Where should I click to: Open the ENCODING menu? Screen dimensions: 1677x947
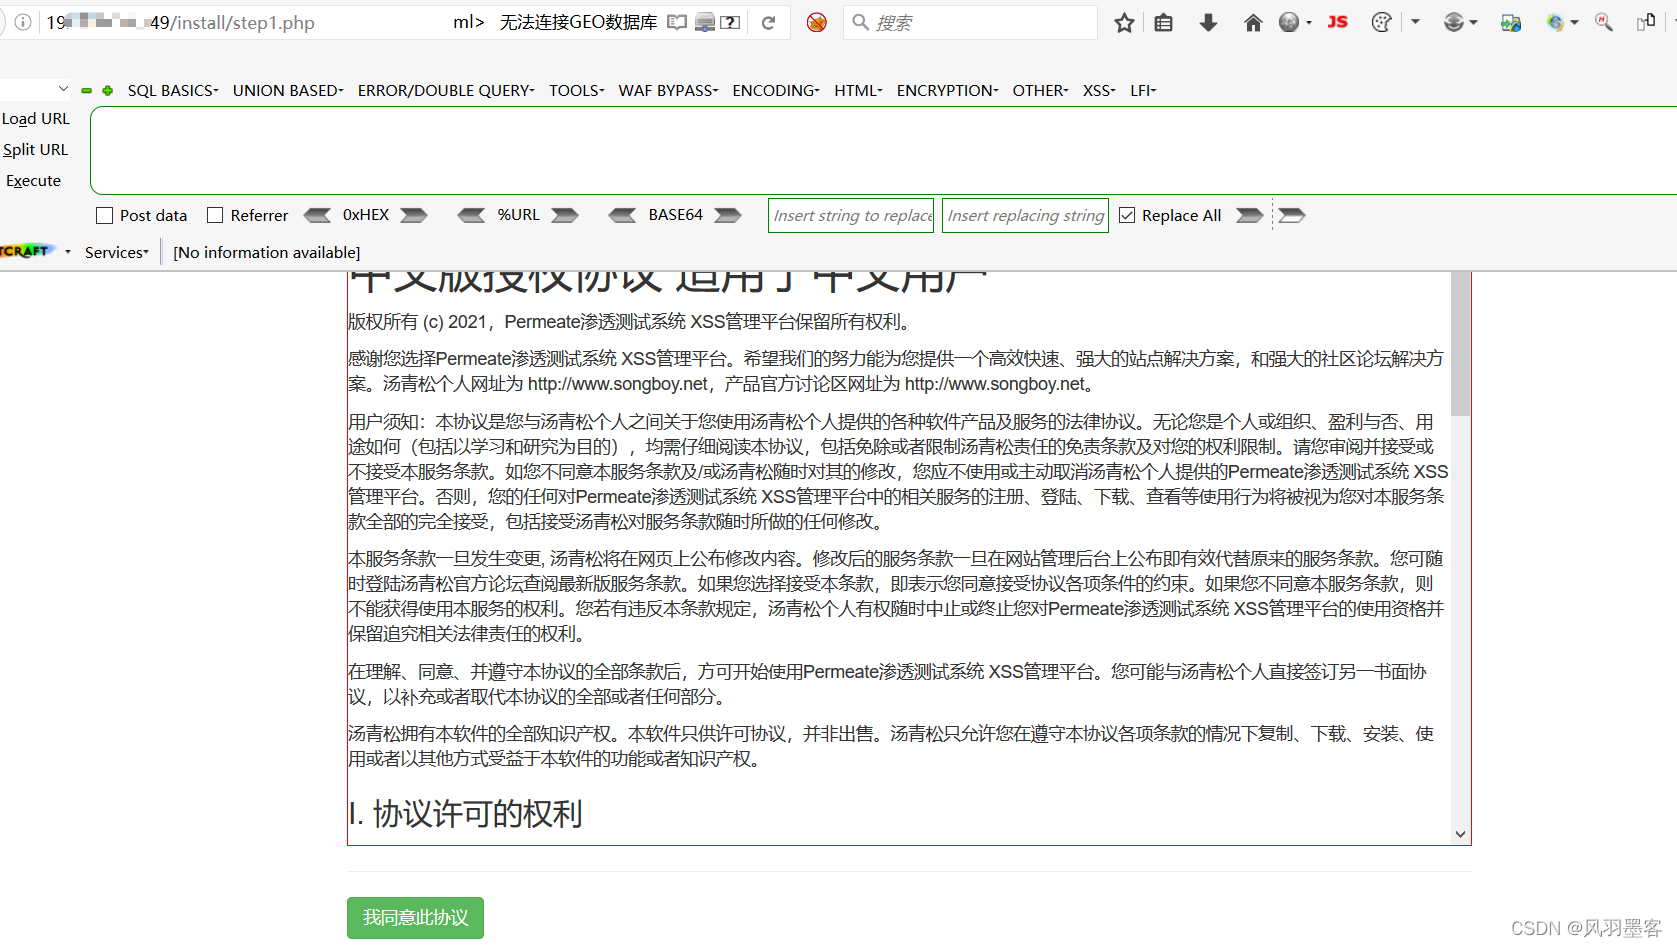pos(776,90)
